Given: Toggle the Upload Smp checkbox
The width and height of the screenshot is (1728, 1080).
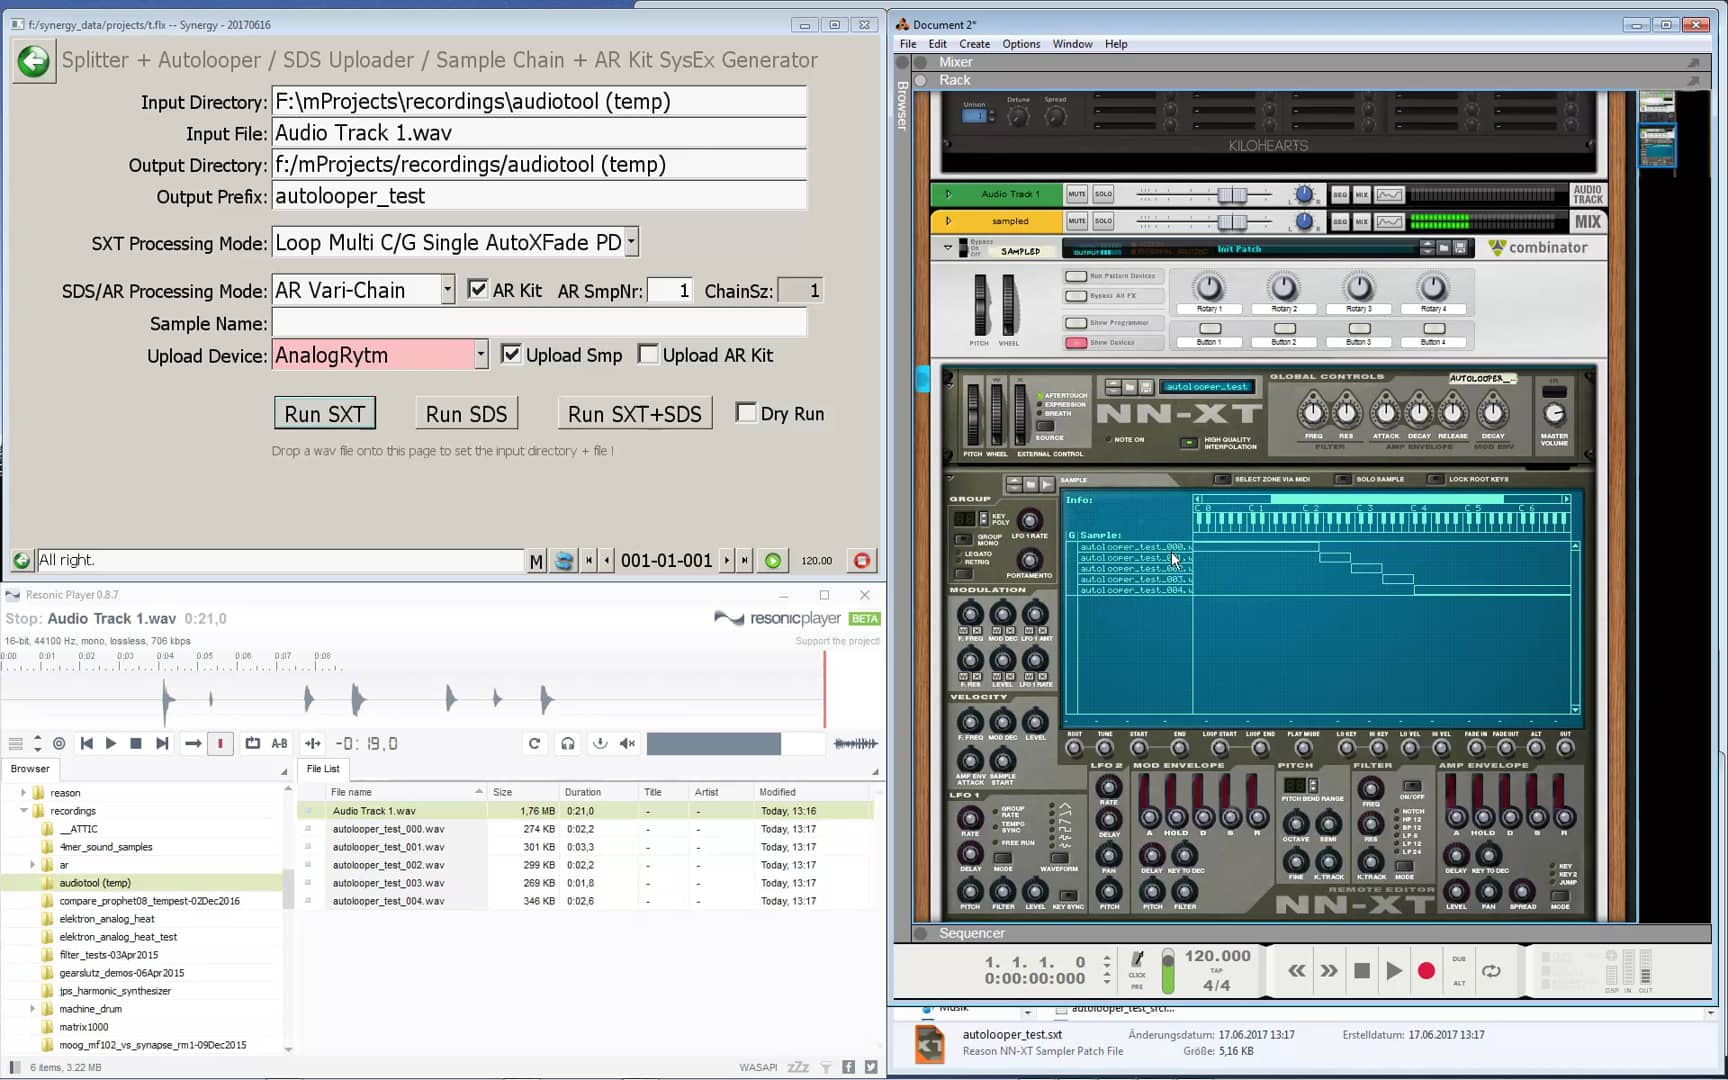Looking at the screenshot, I should click(x=511, y=354).
